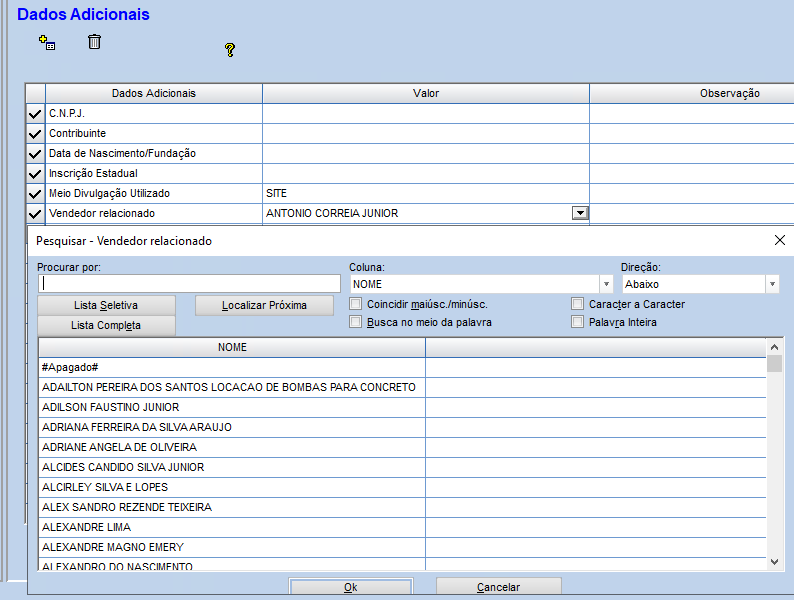
Task: Check the Palavra Inteira option
Action: [x=577, y=322]
